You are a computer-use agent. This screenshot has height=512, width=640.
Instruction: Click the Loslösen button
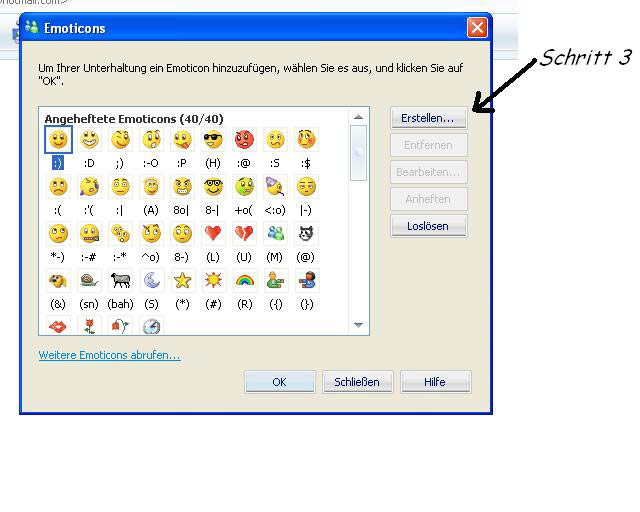[x=429, y=226]
